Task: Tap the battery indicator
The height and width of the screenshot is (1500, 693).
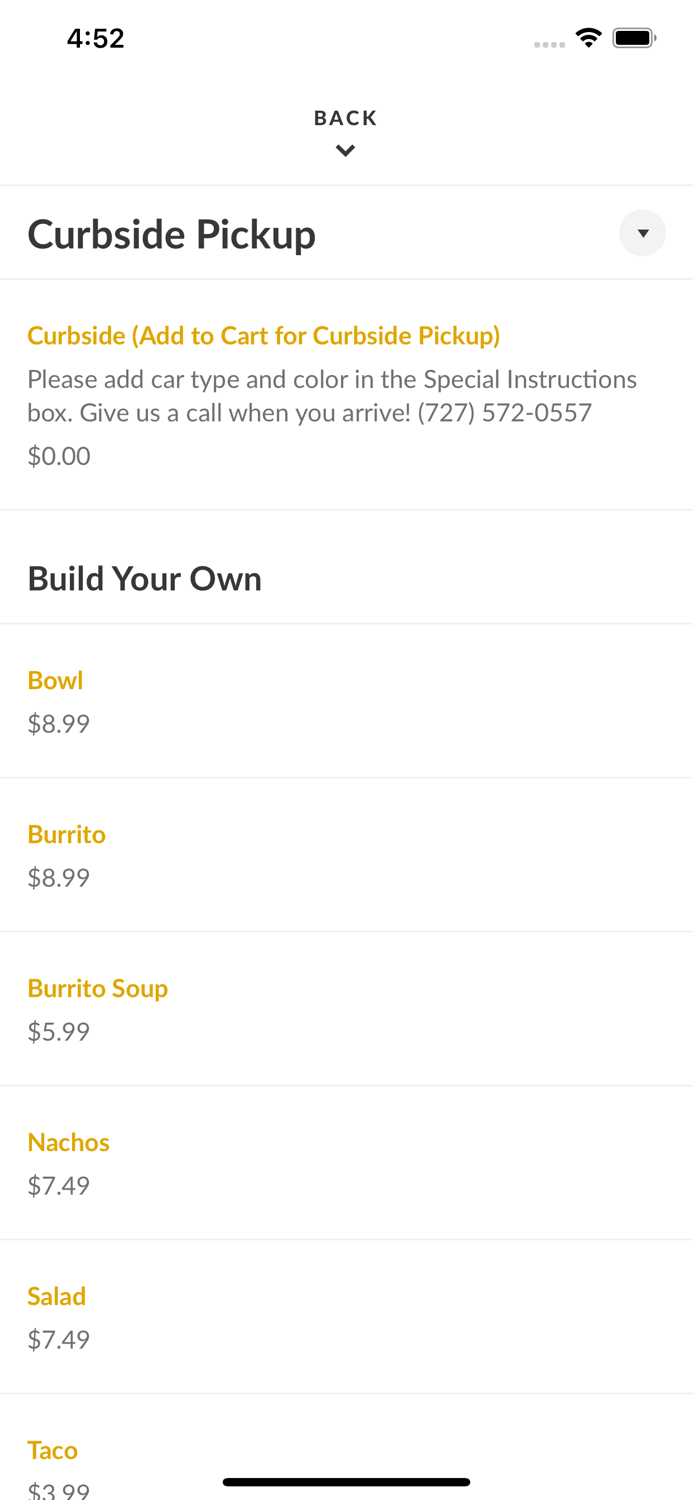Action: click(x=634, y=37)
